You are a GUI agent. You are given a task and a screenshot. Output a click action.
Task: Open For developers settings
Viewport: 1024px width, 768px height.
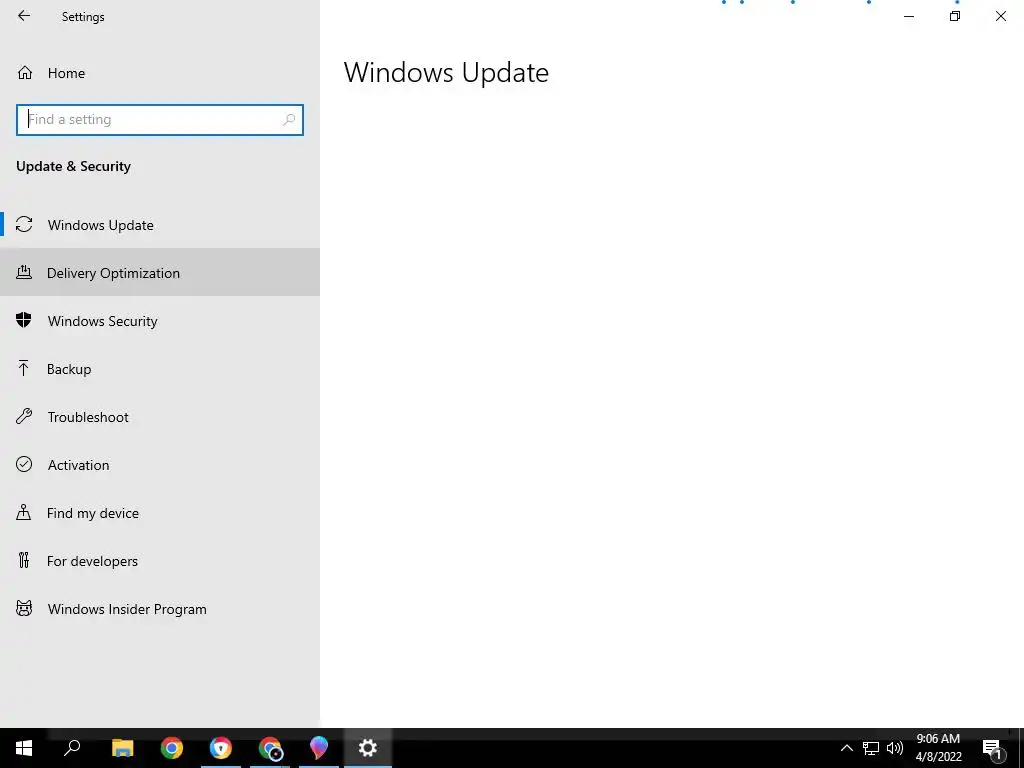pos(160,561)
